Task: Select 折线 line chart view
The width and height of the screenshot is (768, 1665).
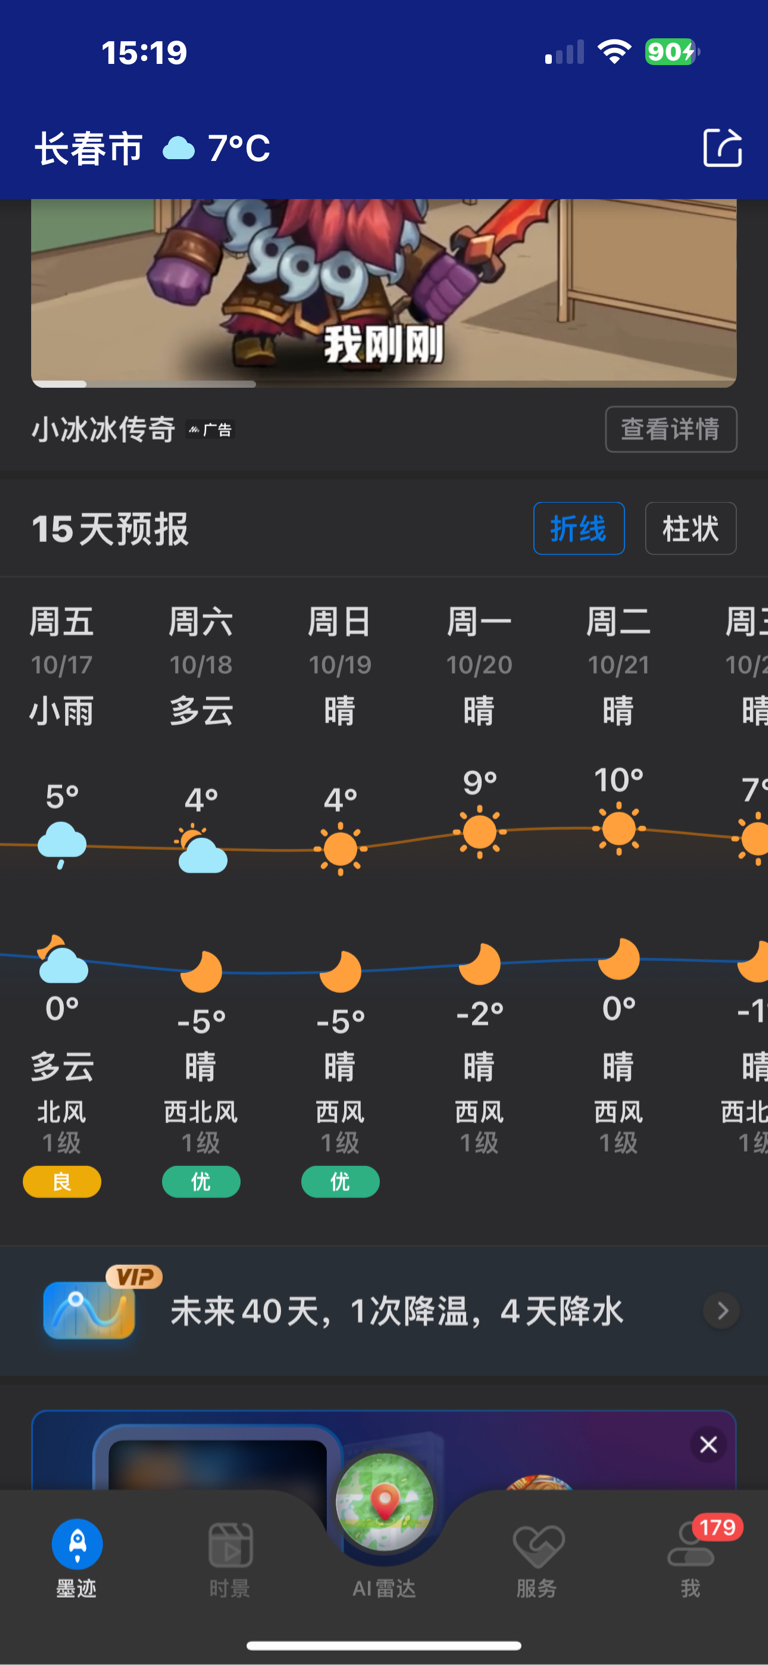Action: (579, 528)
